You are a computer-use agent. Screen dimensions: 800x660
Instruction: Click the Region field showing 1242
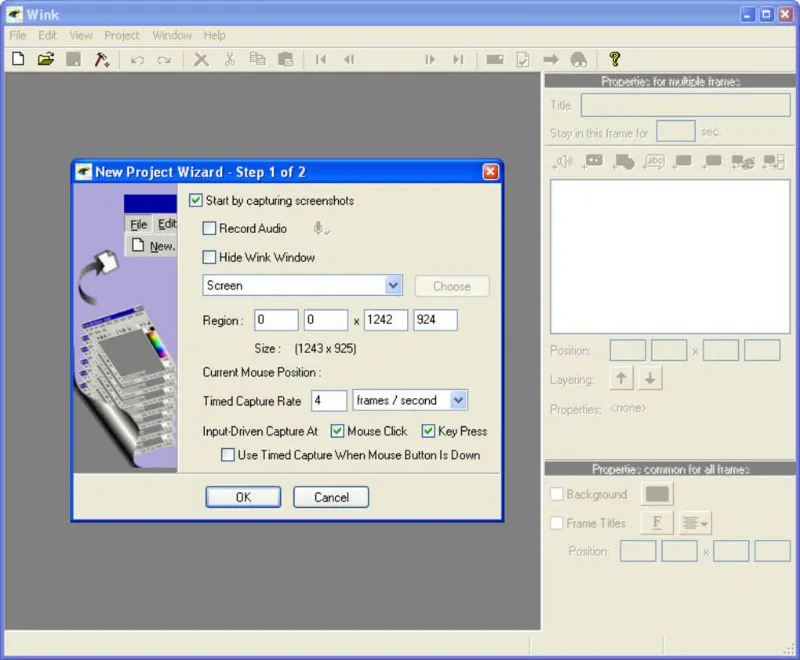(x=386, y=320)
